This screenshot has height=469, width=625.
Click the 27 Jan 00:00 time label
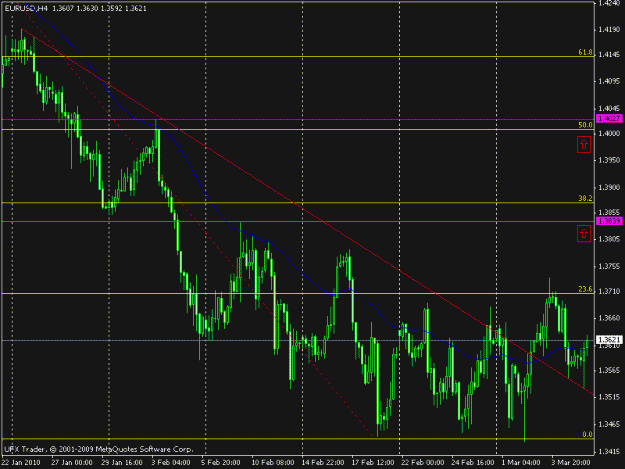(72, 462)
